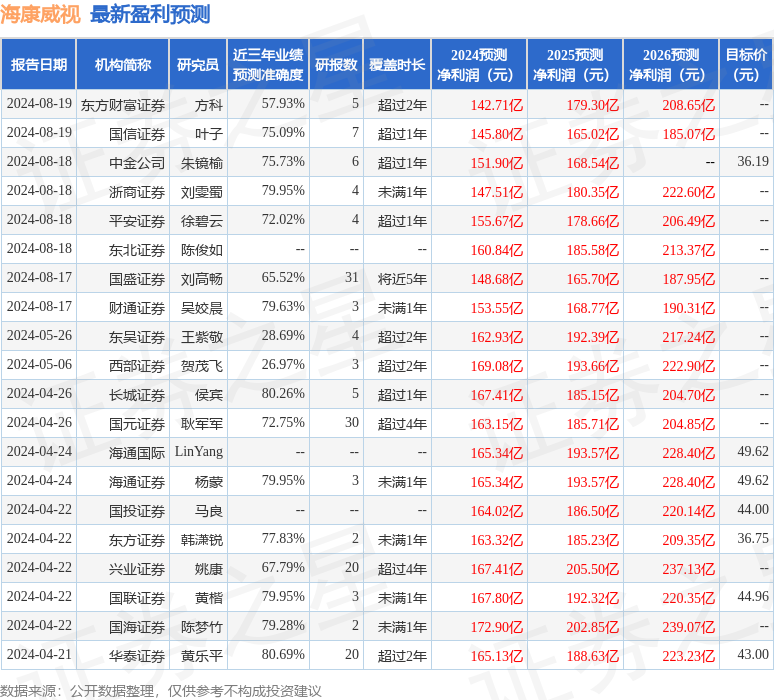Click the 2026预测净利润 column header
This screenshot has height=700, width=774.
click(671, 65)
